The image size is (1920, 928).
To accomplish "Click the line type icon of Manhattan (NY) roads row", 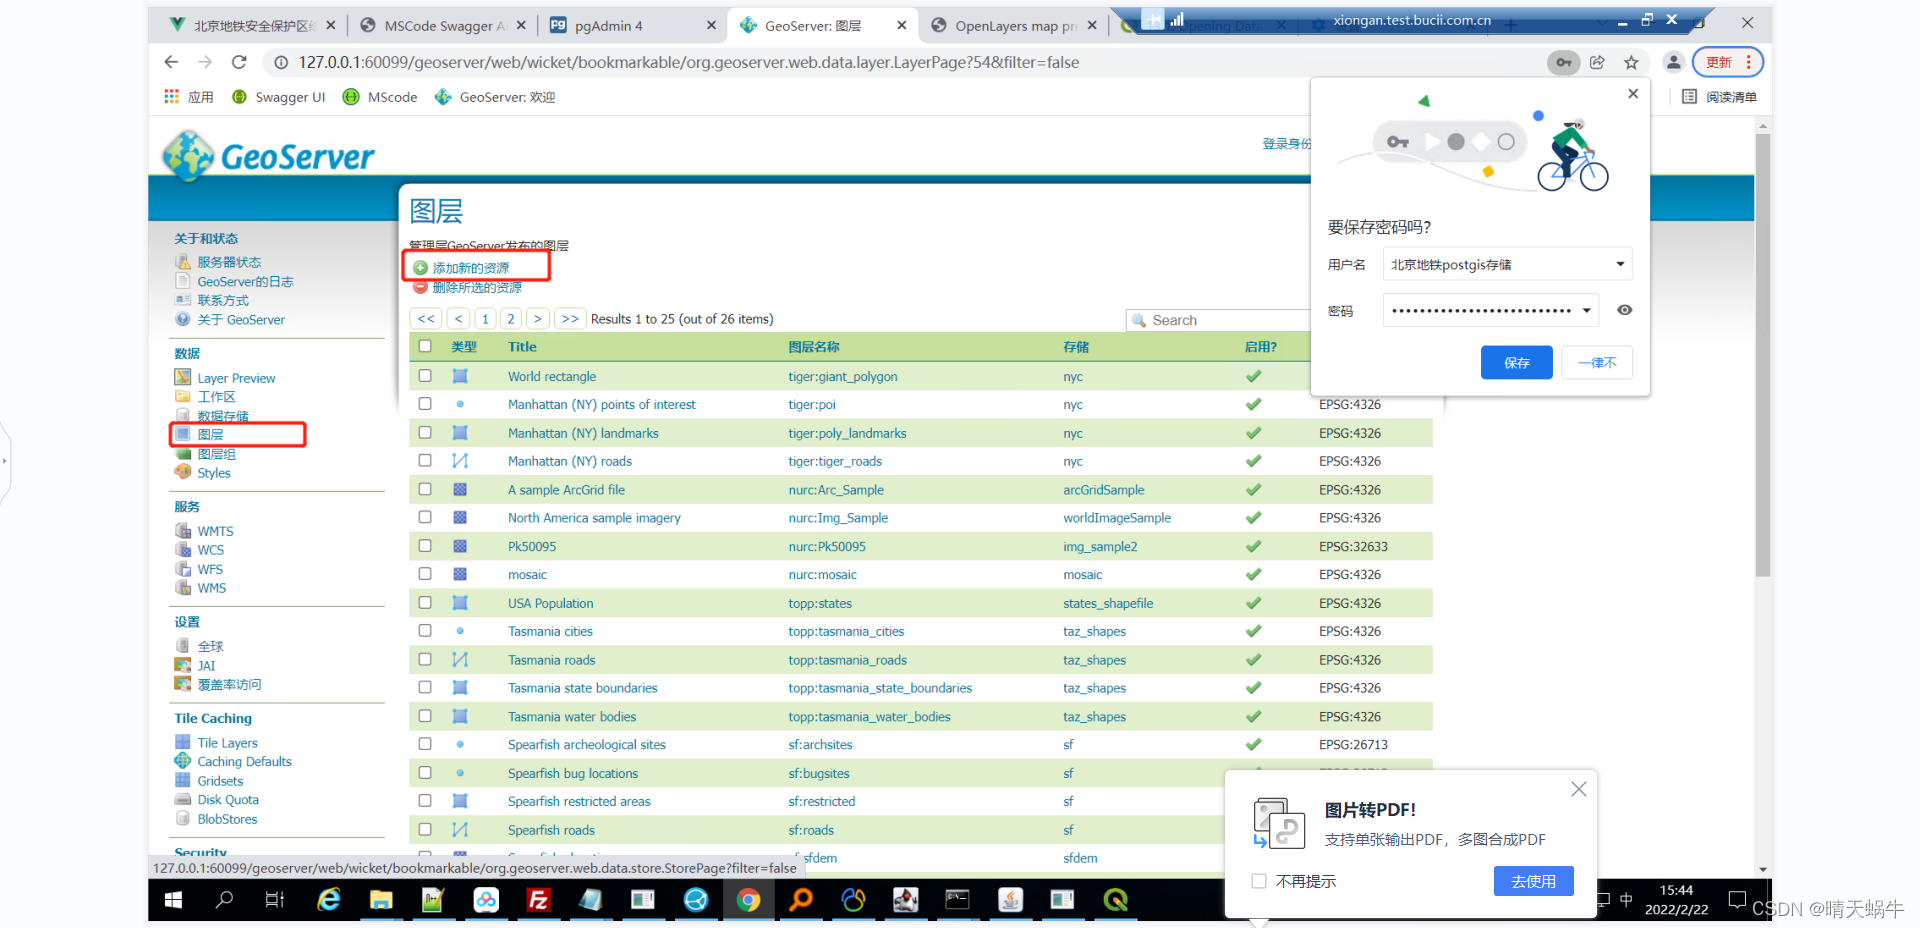I will pos(460,461).
